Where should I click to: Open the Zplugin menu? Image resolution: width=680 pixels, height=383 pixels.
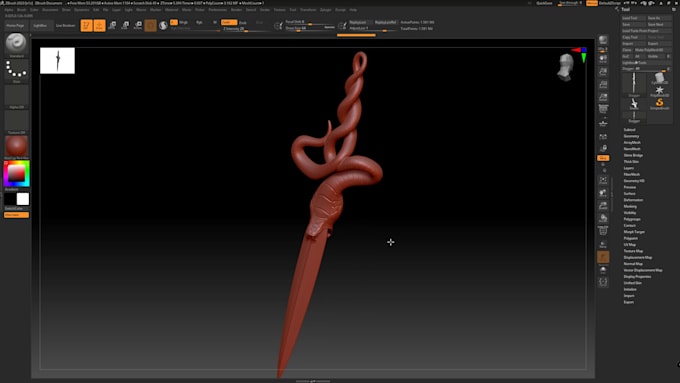325,10
